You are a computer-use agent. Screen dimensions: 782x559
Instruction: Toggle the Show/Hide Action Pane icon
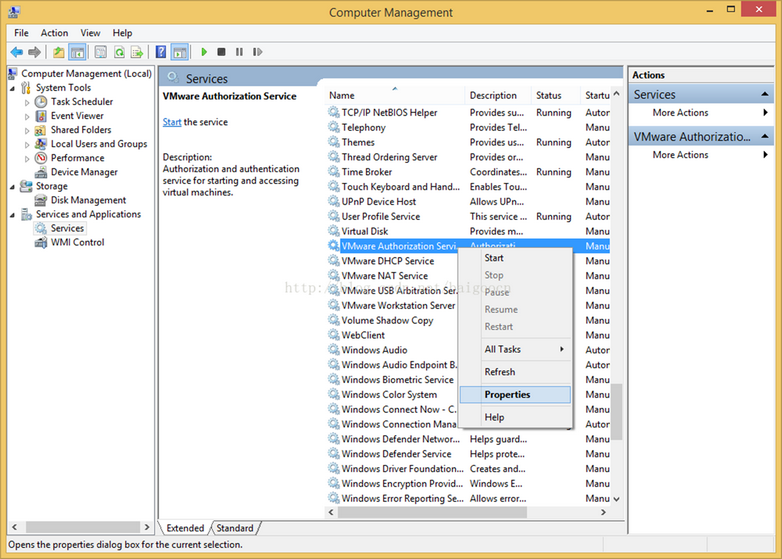tap(180, 52)
